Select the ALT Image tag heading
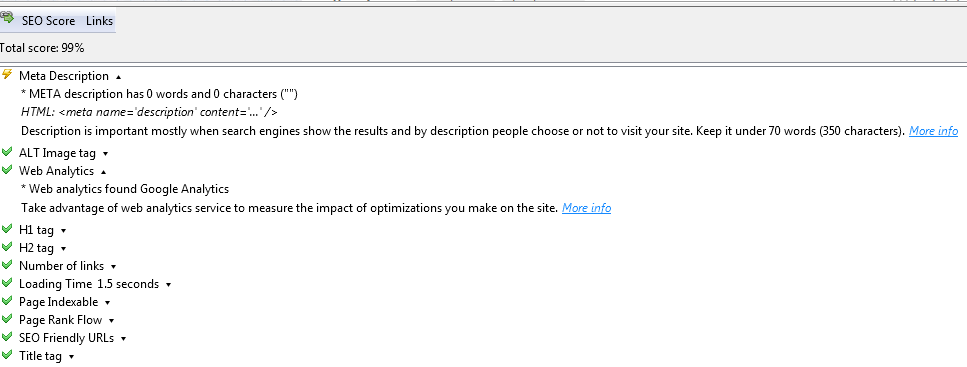This screenshot has width=967, height=367. click(57, 153)
